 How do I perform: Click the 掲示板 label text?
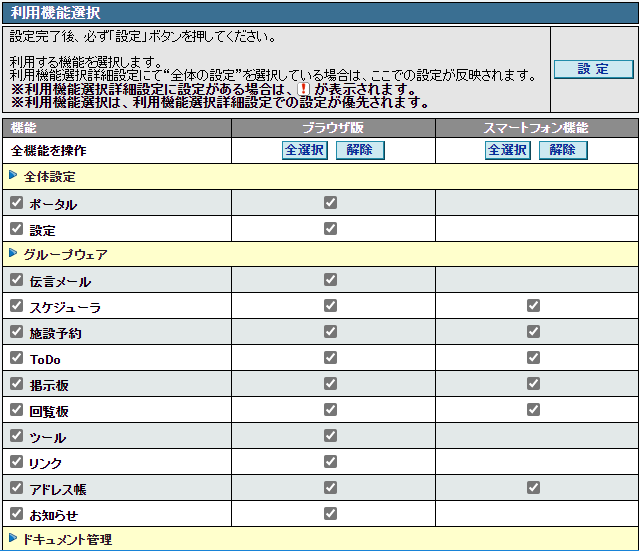tap(49, 386)
